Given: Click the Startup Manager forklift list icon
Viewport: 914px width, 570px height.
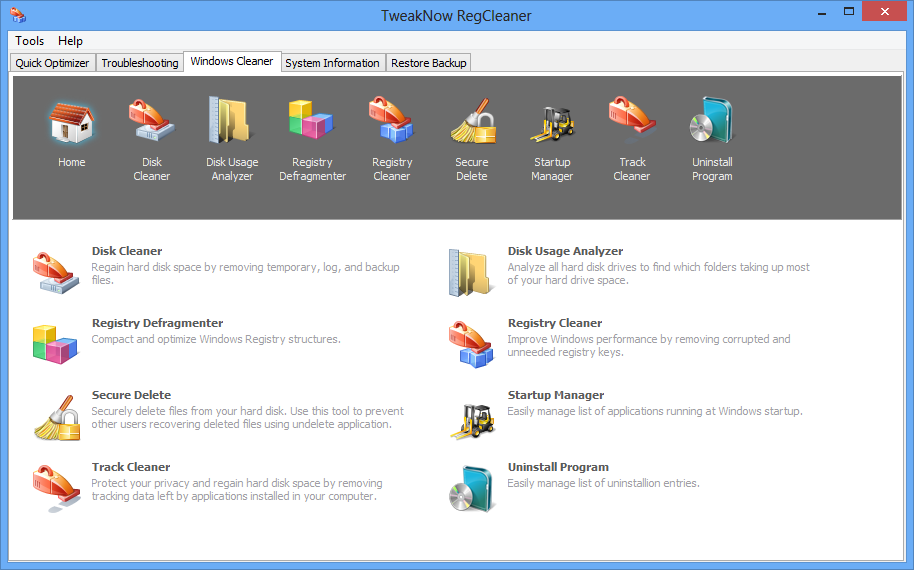Looking at the screenshot, I should pyautogui.click(x=473, y=421).
